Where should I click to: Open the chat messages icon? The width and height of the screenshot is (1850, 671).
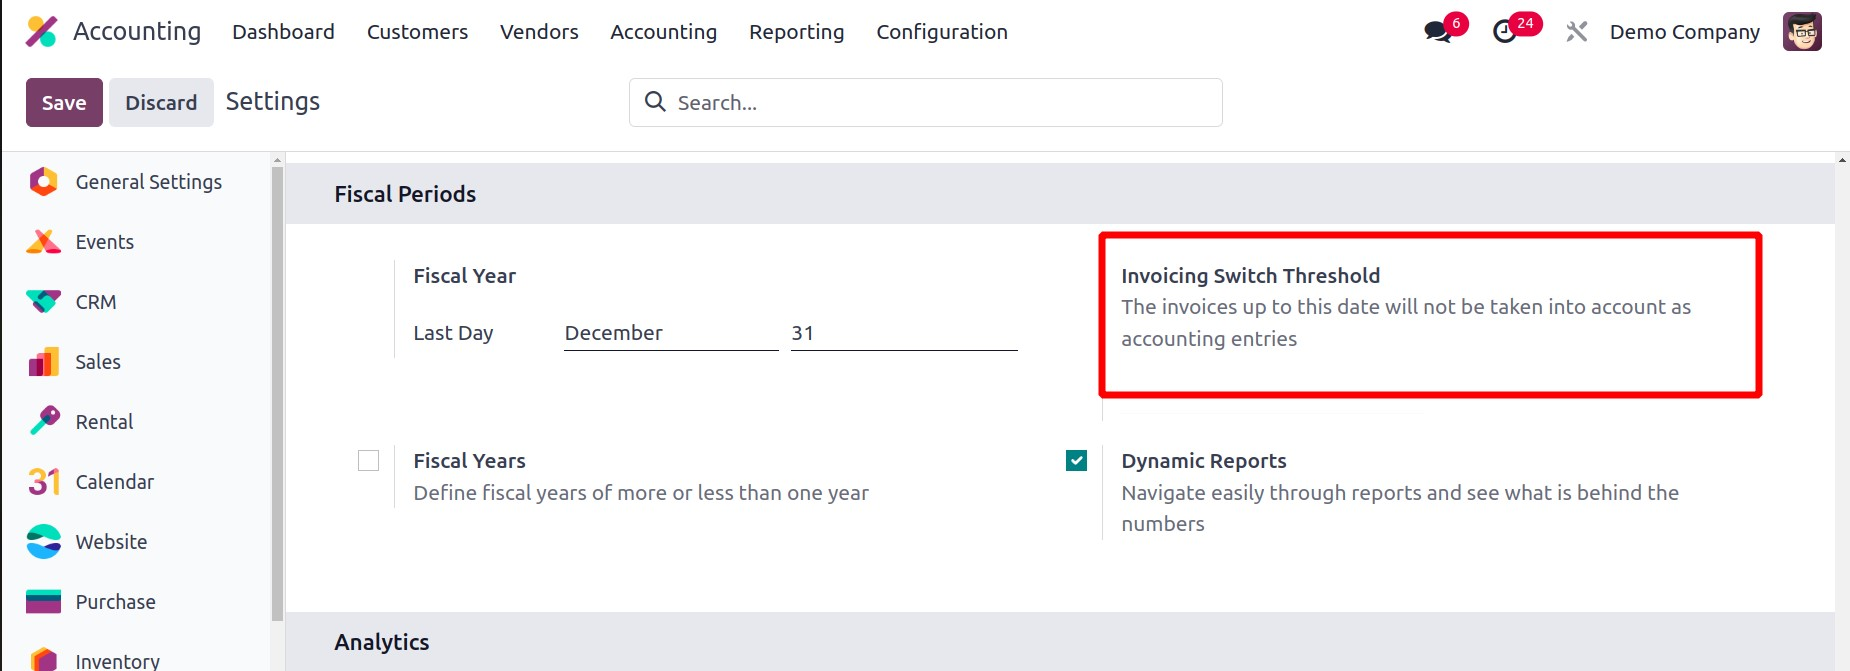(1438, 32)
